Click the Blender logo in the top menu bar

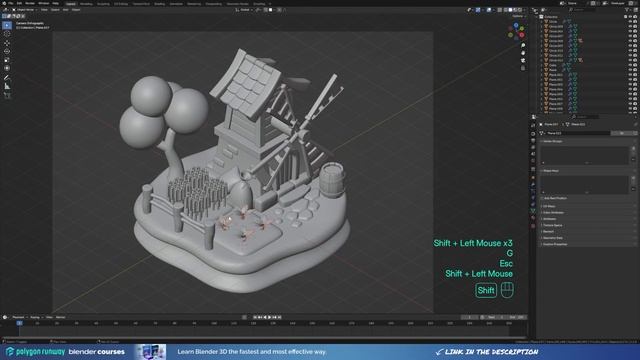pyautogui.click(x=4, y=3)
